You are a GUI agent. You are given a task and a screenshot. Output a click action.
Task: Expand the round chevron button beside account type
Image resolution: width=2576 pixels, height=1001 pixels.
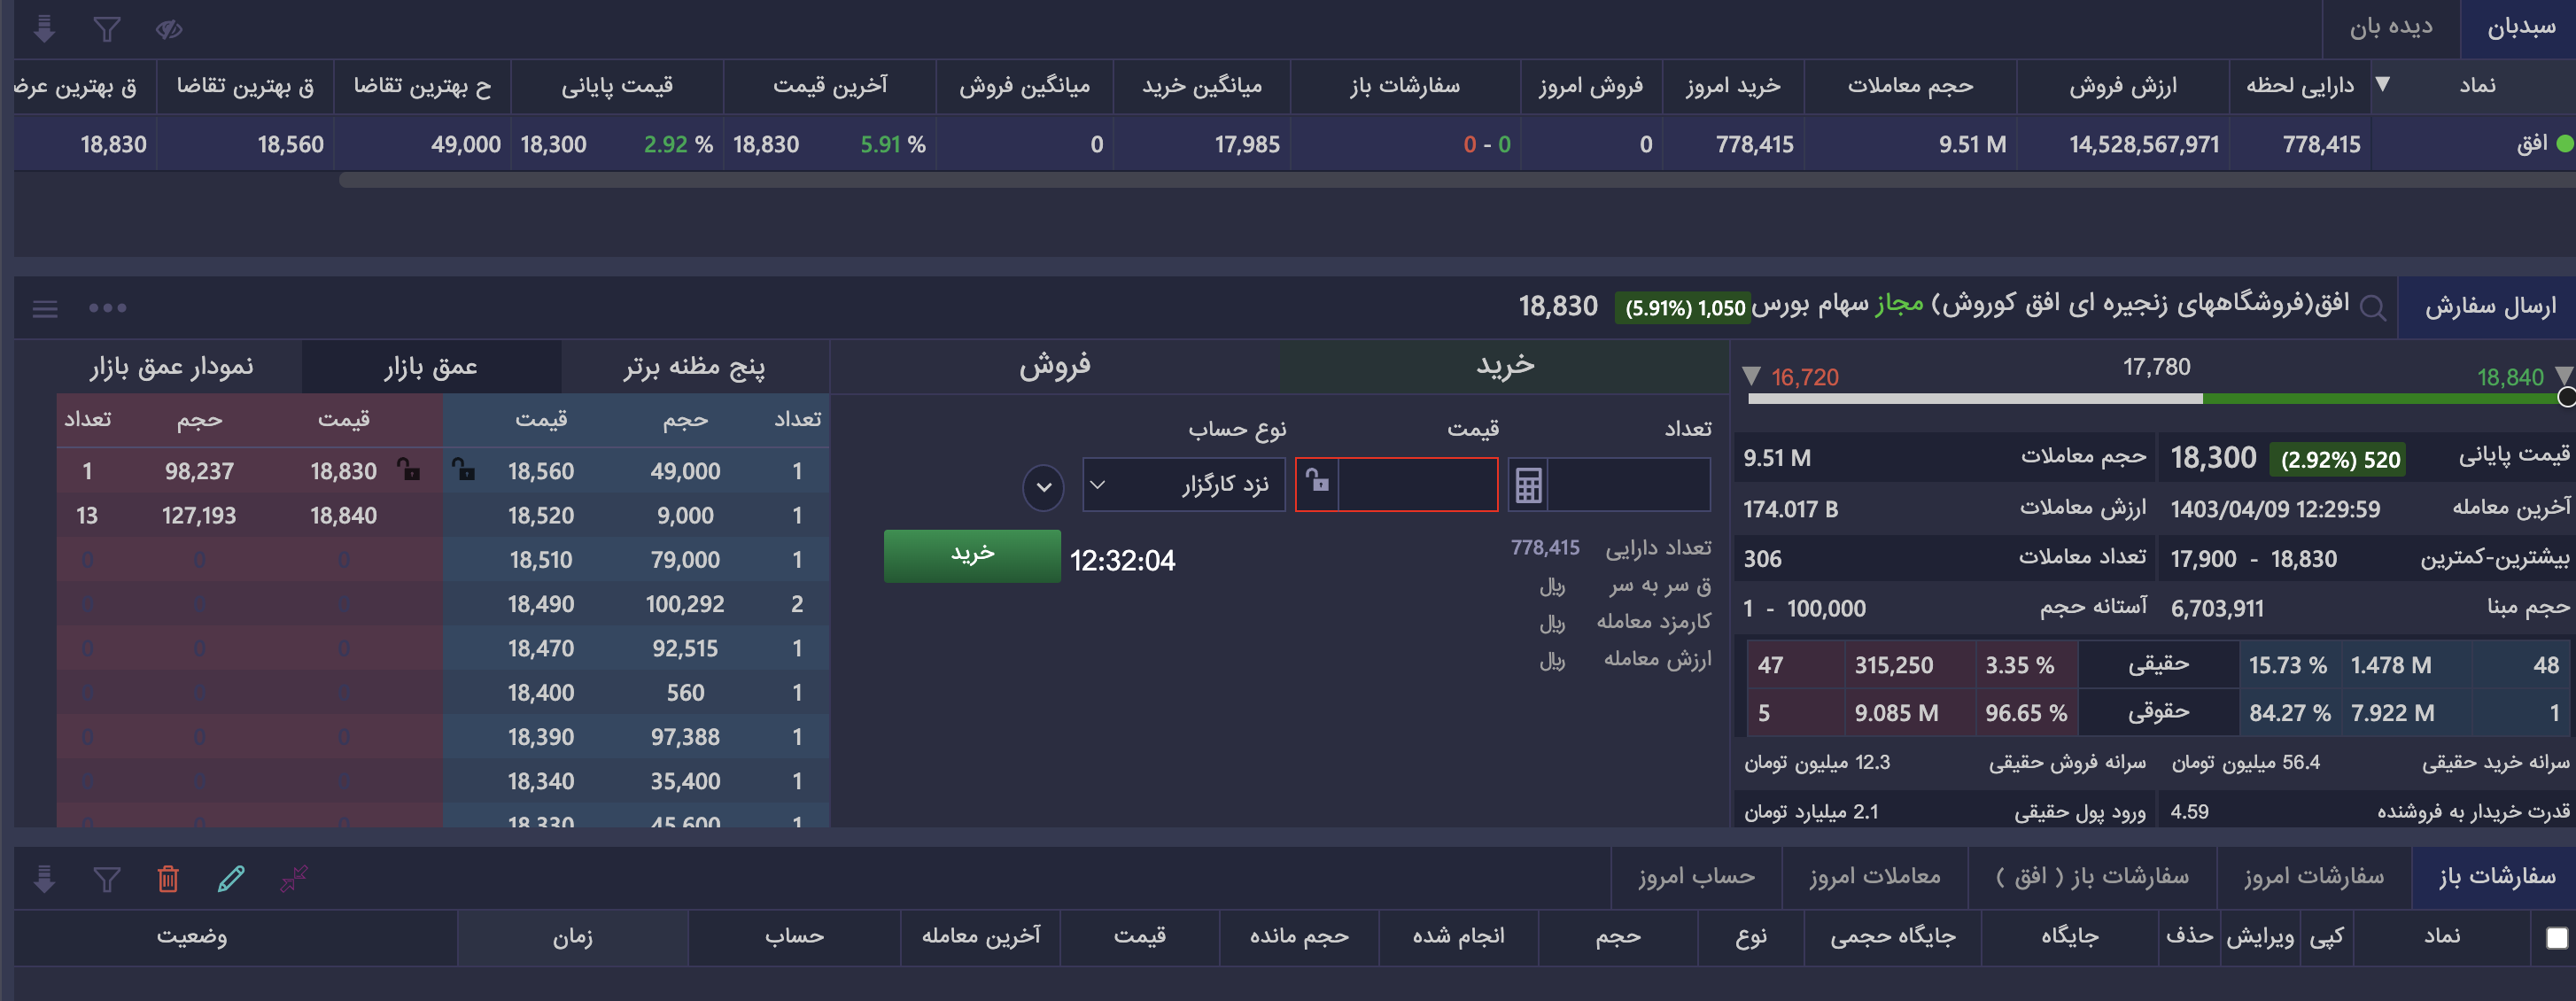pyautogui.click(x=1043, y=487)
